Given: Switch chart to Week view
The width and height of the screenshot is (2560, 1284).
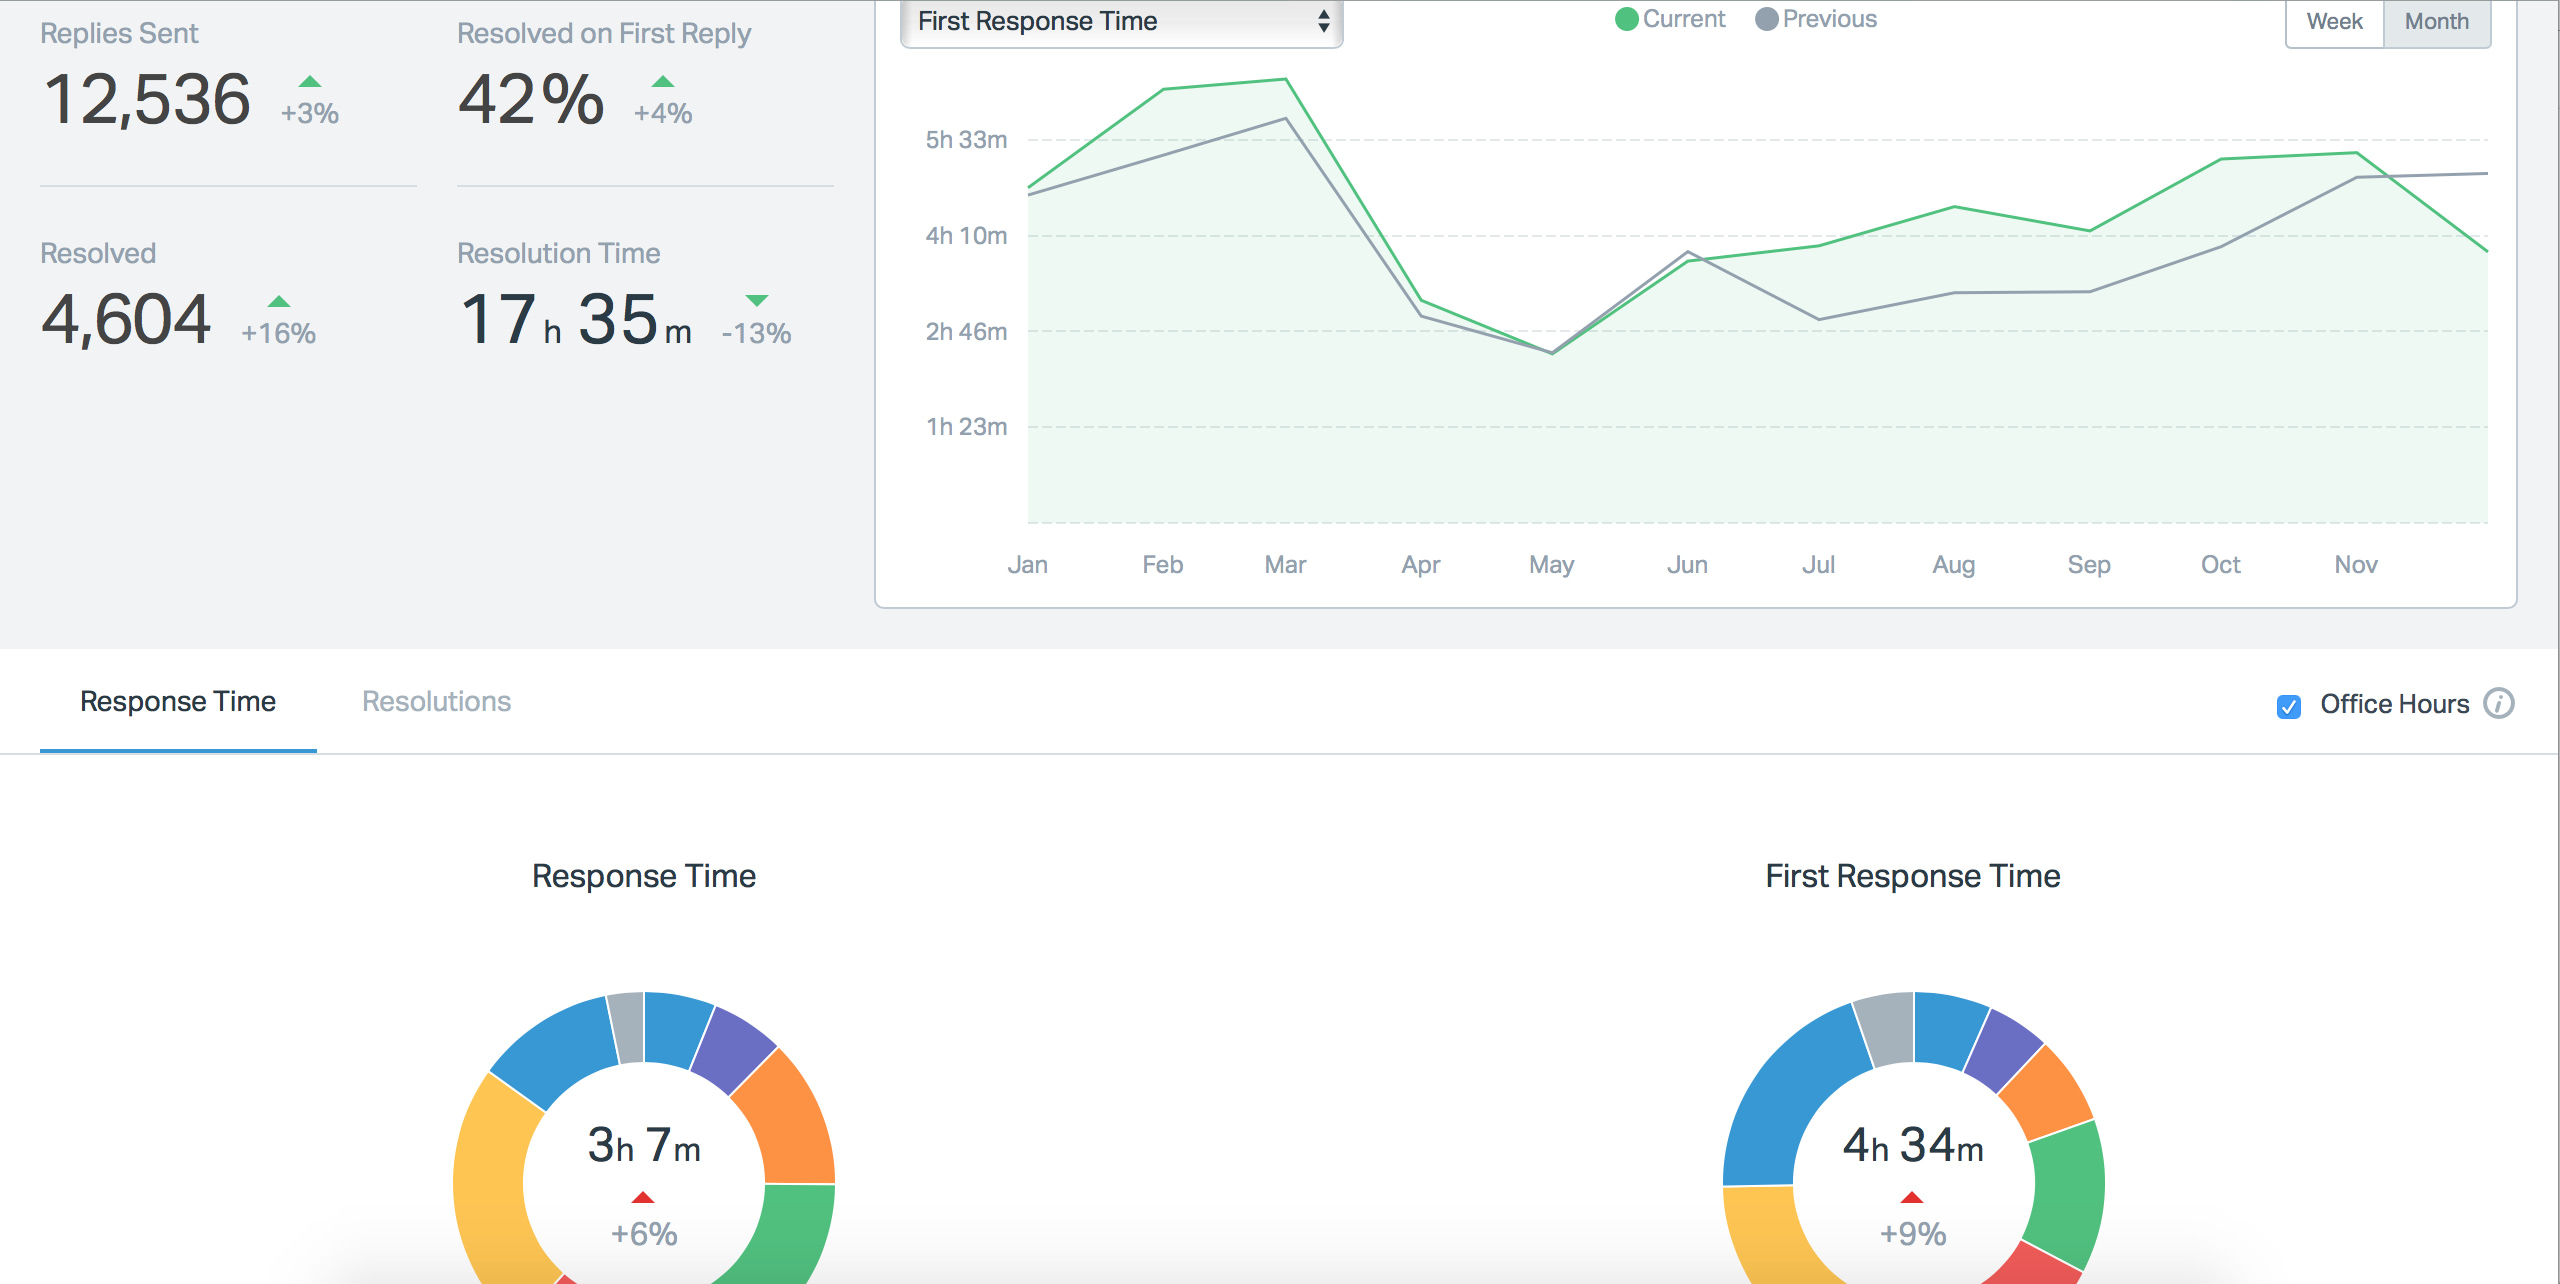Looking at the screenshot, I should point(2334,21).
